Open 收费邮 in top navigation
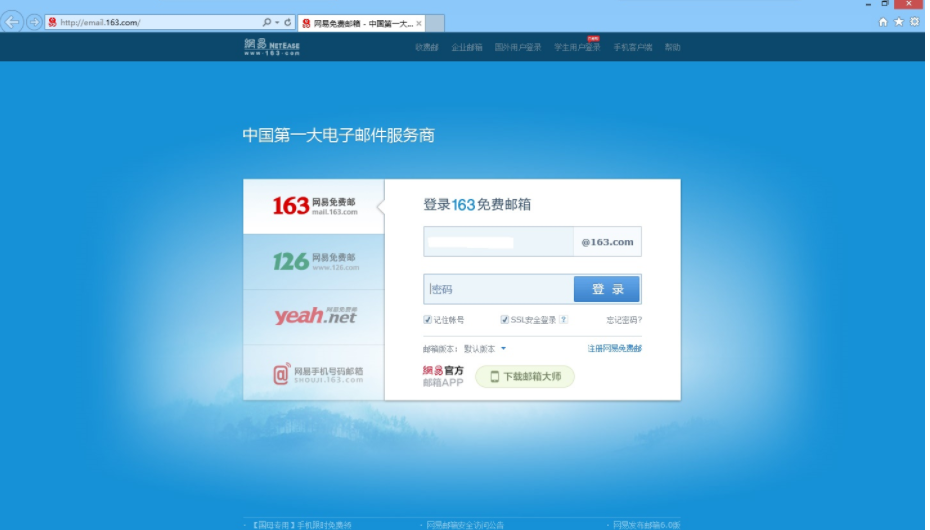The image size is (930, 530). [x=426, y=47]
